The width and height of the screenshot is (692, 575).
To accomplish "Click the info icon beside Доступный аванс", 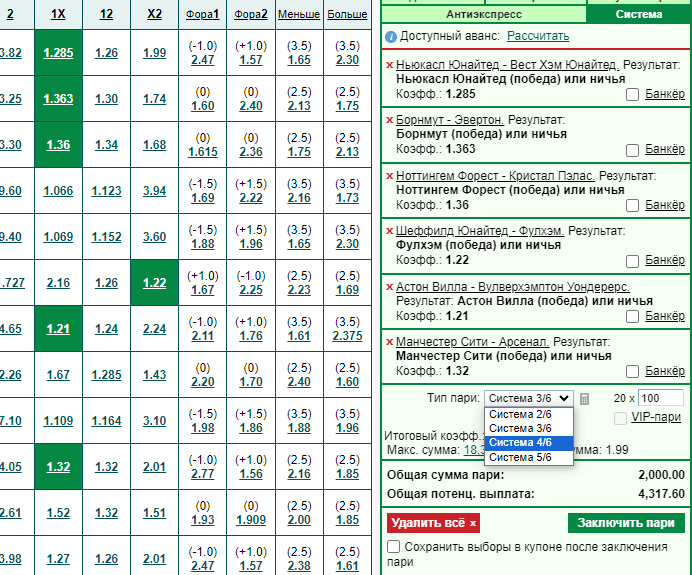I will tap(391, 37).
